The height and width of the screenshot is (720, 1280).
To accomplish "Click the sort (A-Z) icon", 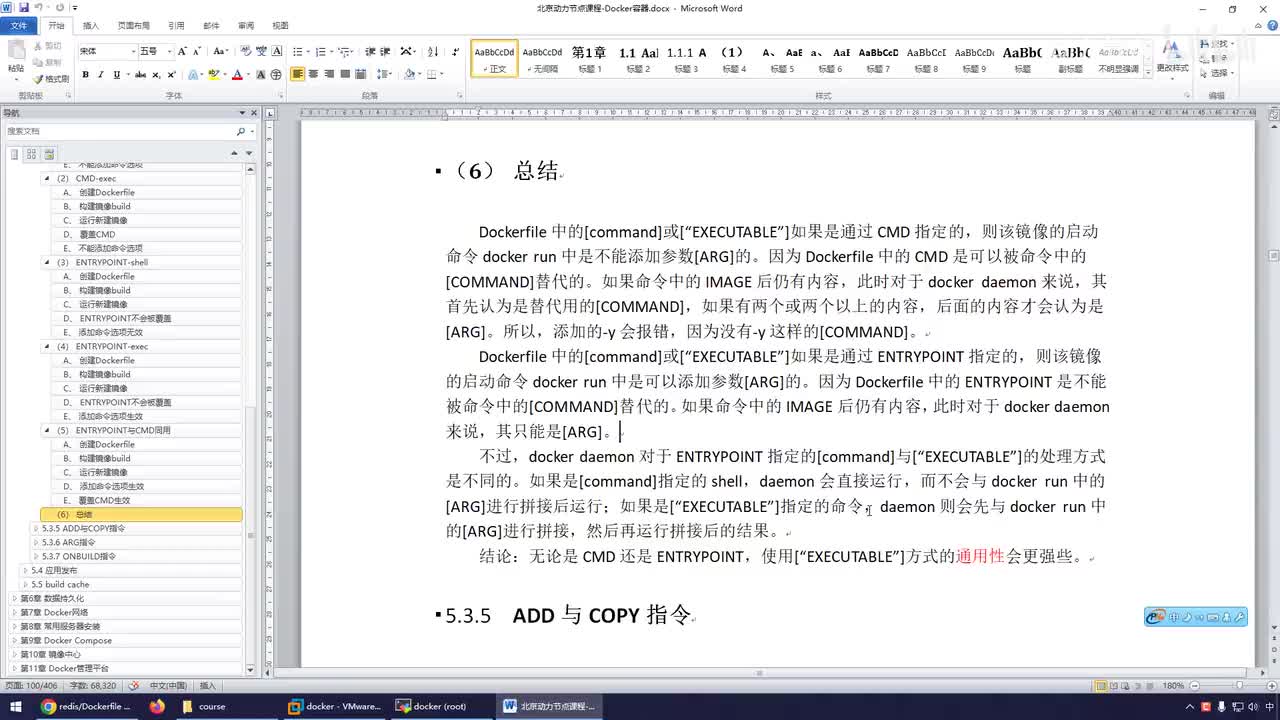I will [433, 51].
